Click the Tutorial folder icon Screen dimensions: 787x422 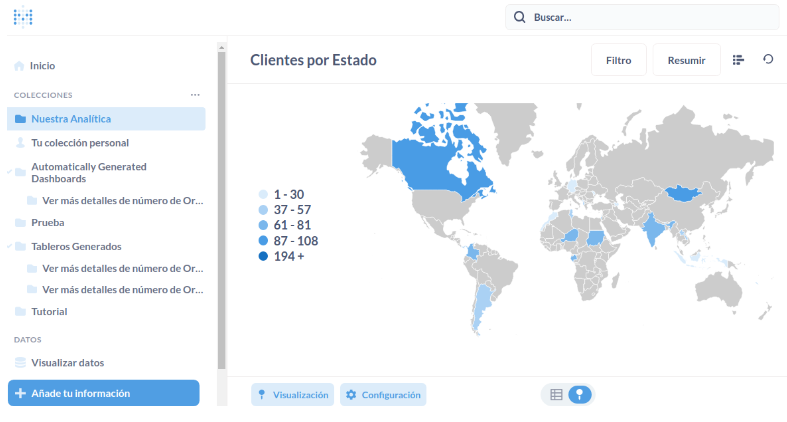(x=20, y=311)
